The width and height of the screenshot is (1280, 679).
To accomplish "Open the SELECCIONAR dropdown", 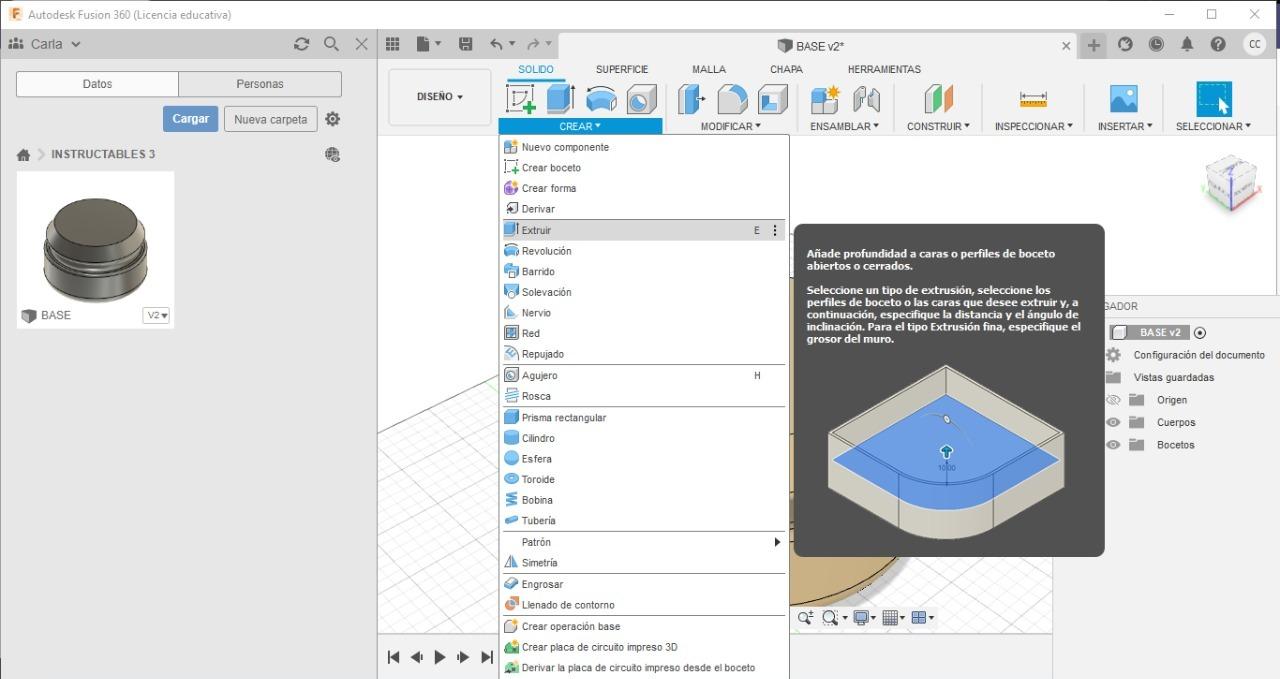I will 1214,126.
